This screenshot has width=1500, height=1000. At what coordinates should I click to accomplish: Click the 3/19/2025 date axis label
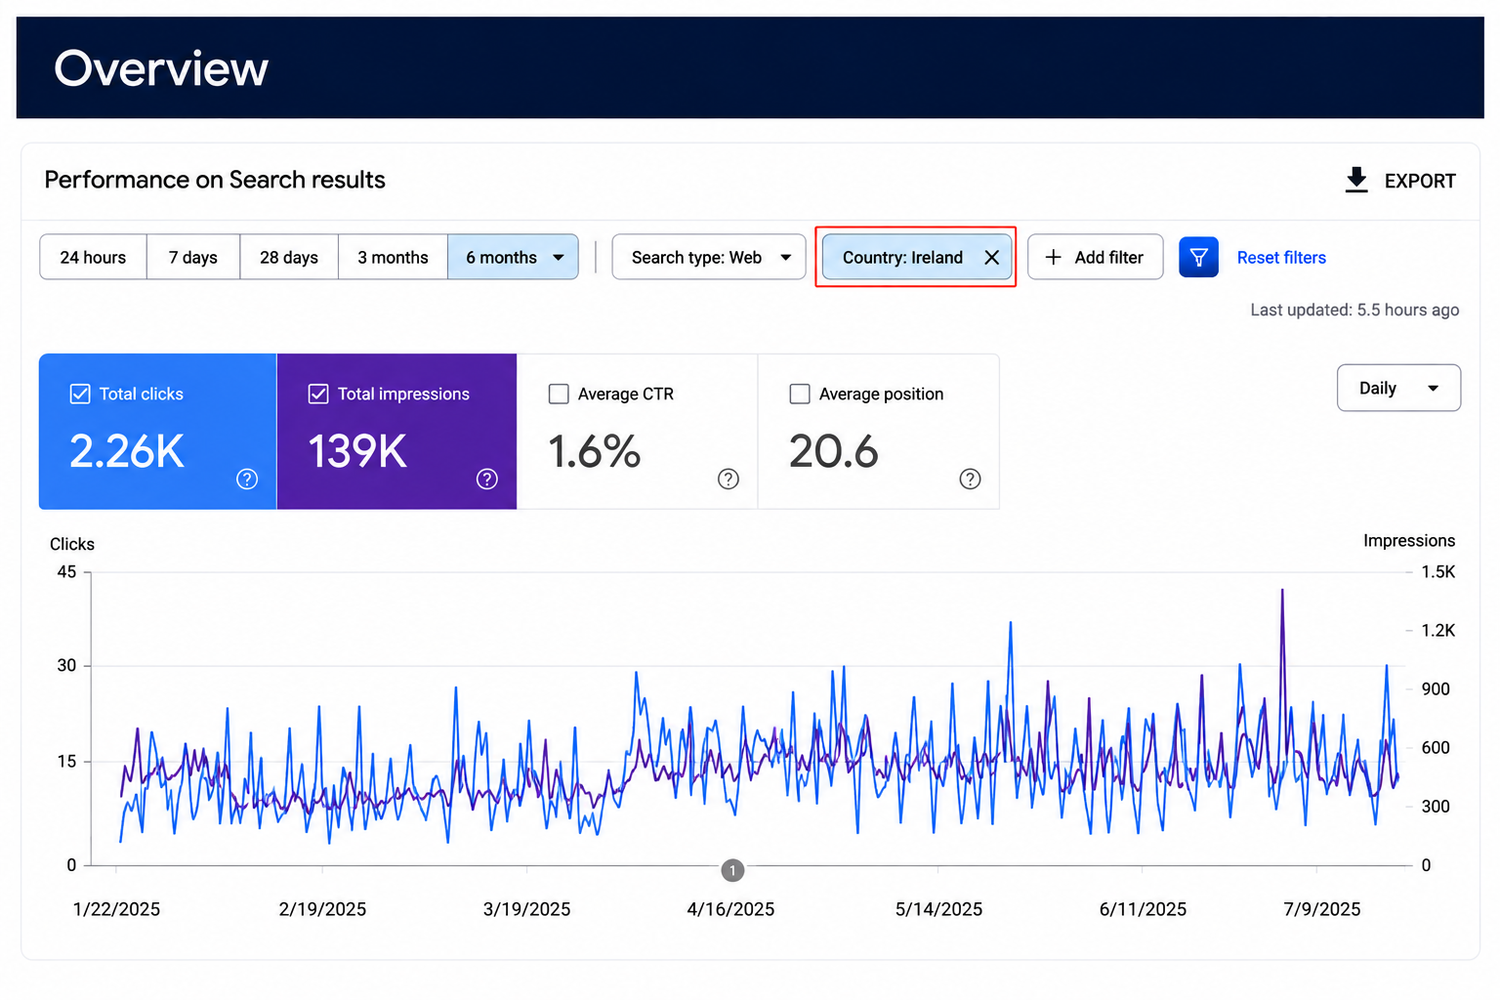[x=527, y=909]
